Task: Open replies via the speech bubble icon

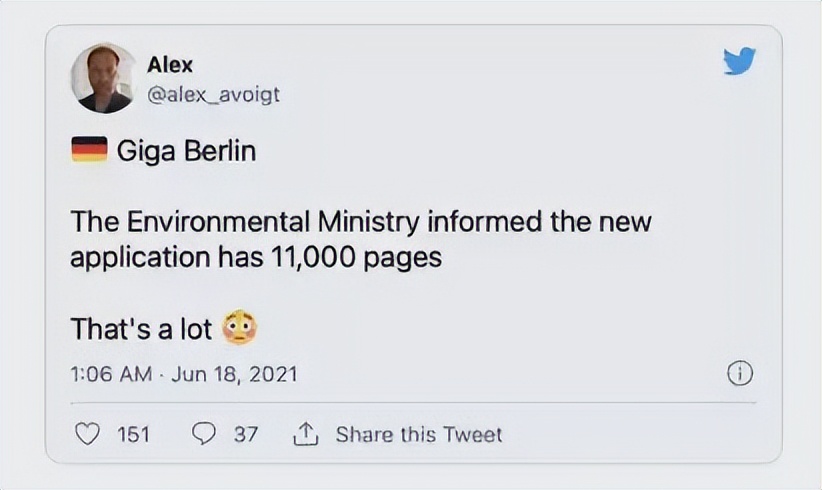Action: coord(204,434)
